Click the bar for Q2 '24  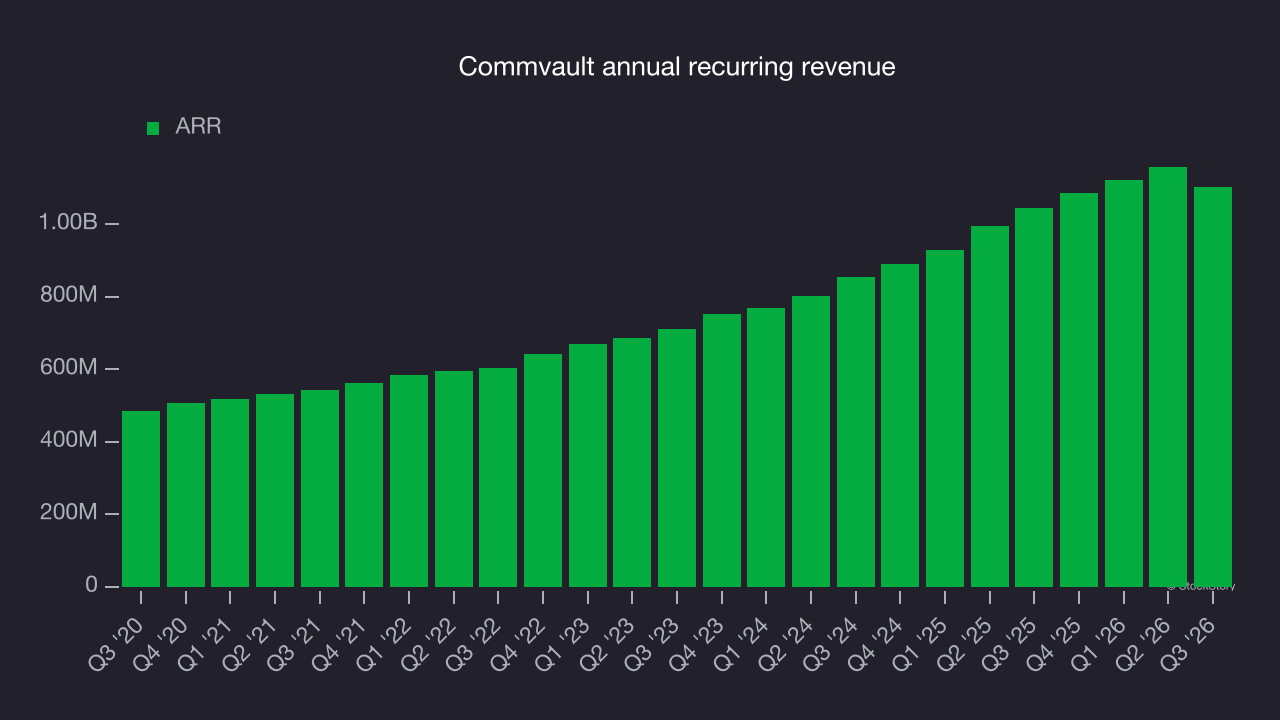click(x=811, y=441)
